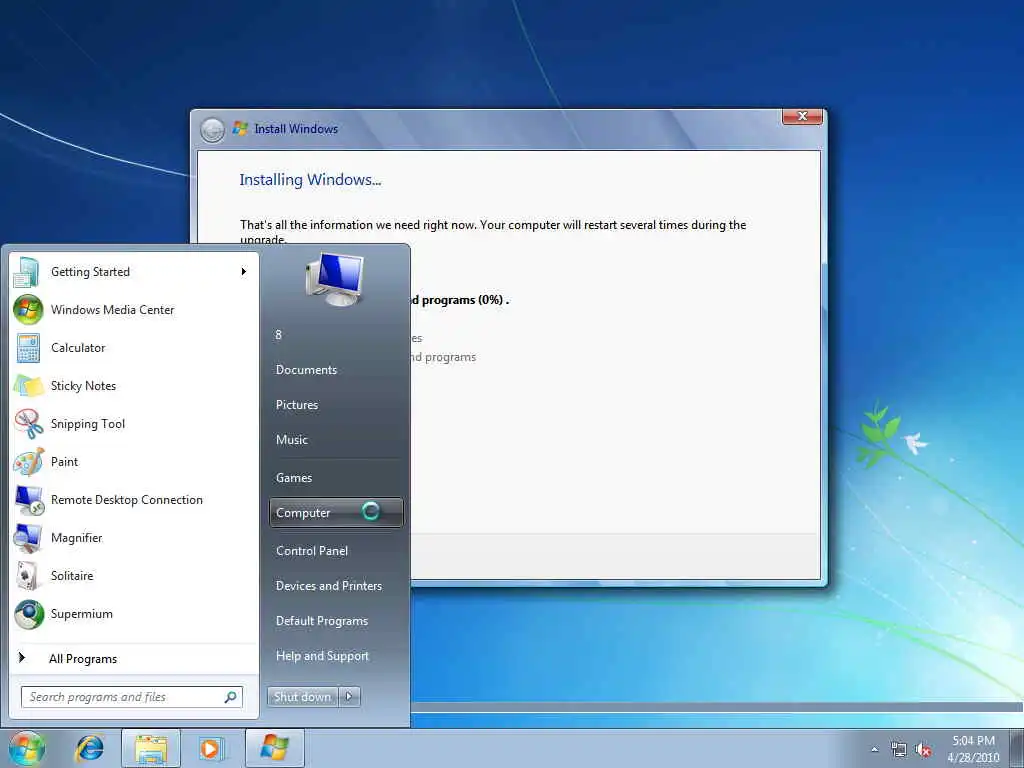The image size is (1024, 768).
Task: Launch the Supermium browser icon
Action: tap(29, 614)
